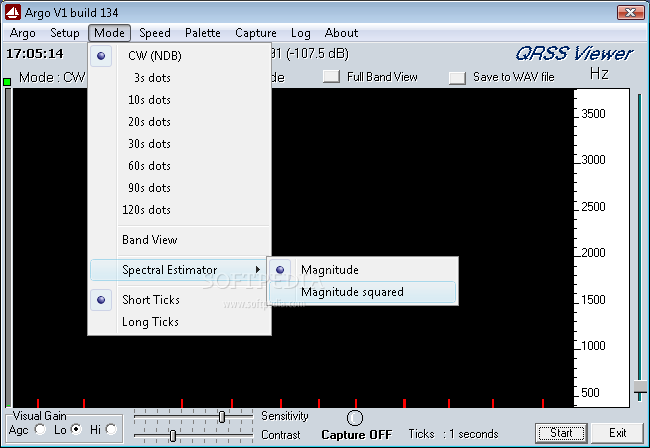
Task: Expand the Spectral Estimator submenu
Action: (x=179, y=270)
